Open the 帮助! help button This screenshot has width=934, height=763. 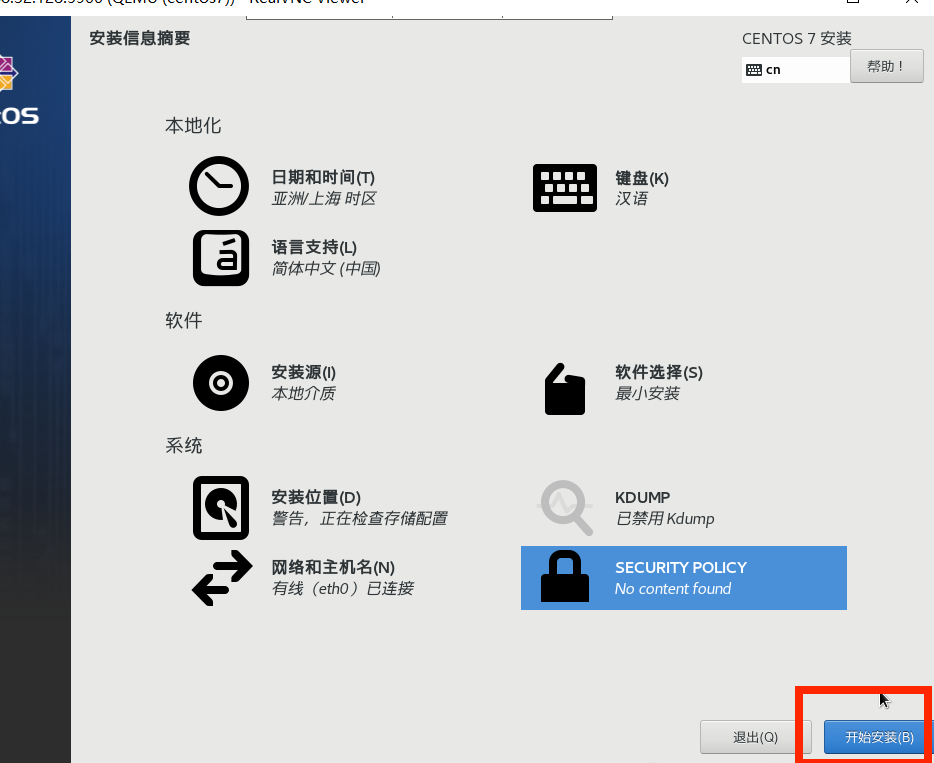point(886,66)
